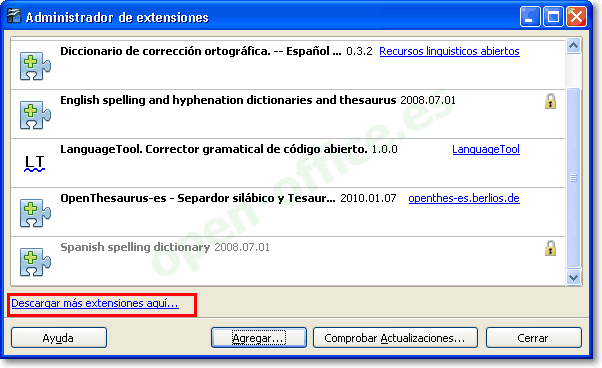
Task: Select the English spelling and hyphenation dictionaries entry
Action: (x=228, y=100)
